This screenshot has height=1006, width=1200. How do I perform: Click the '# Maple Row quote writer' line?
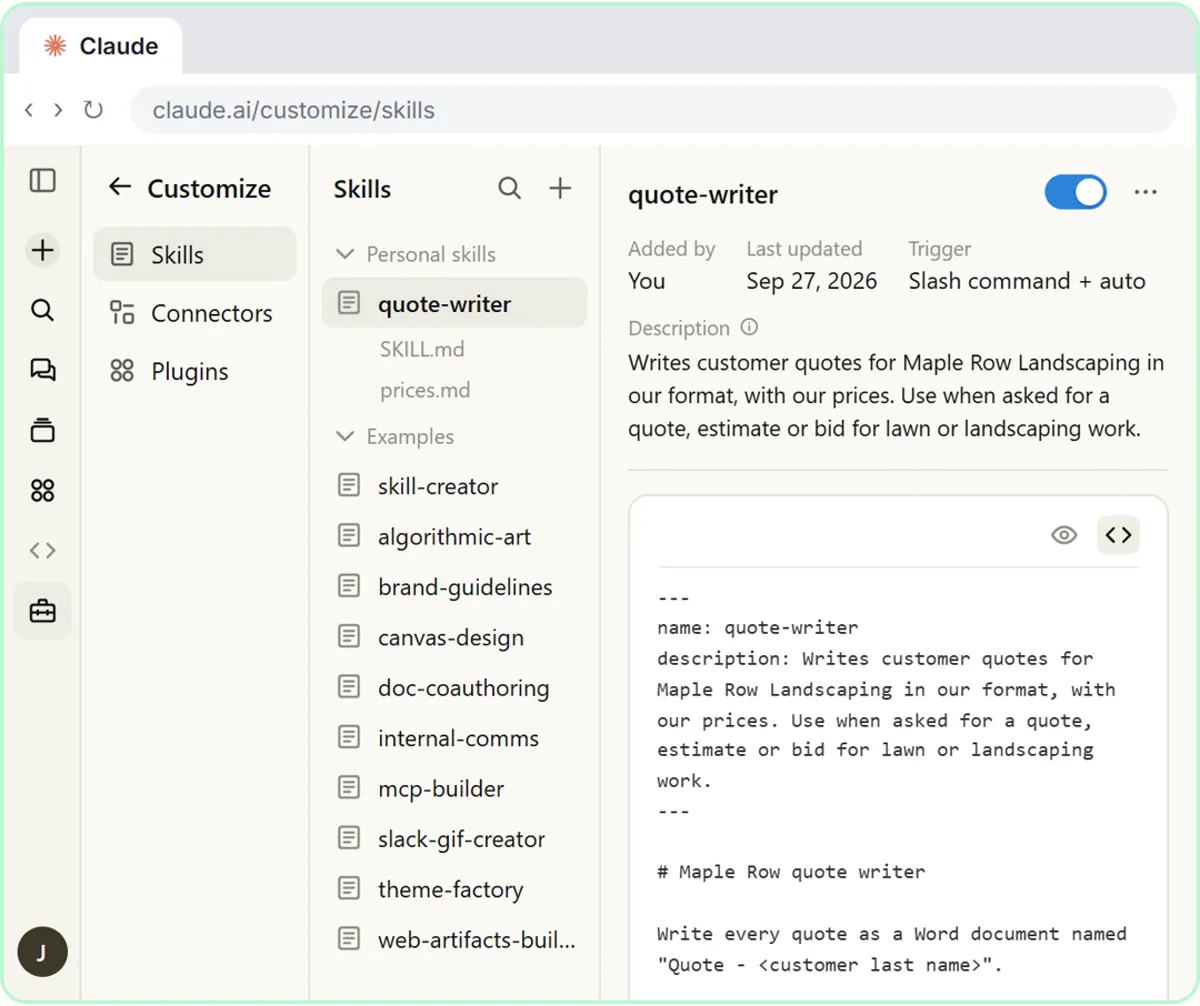click(791, 871)
